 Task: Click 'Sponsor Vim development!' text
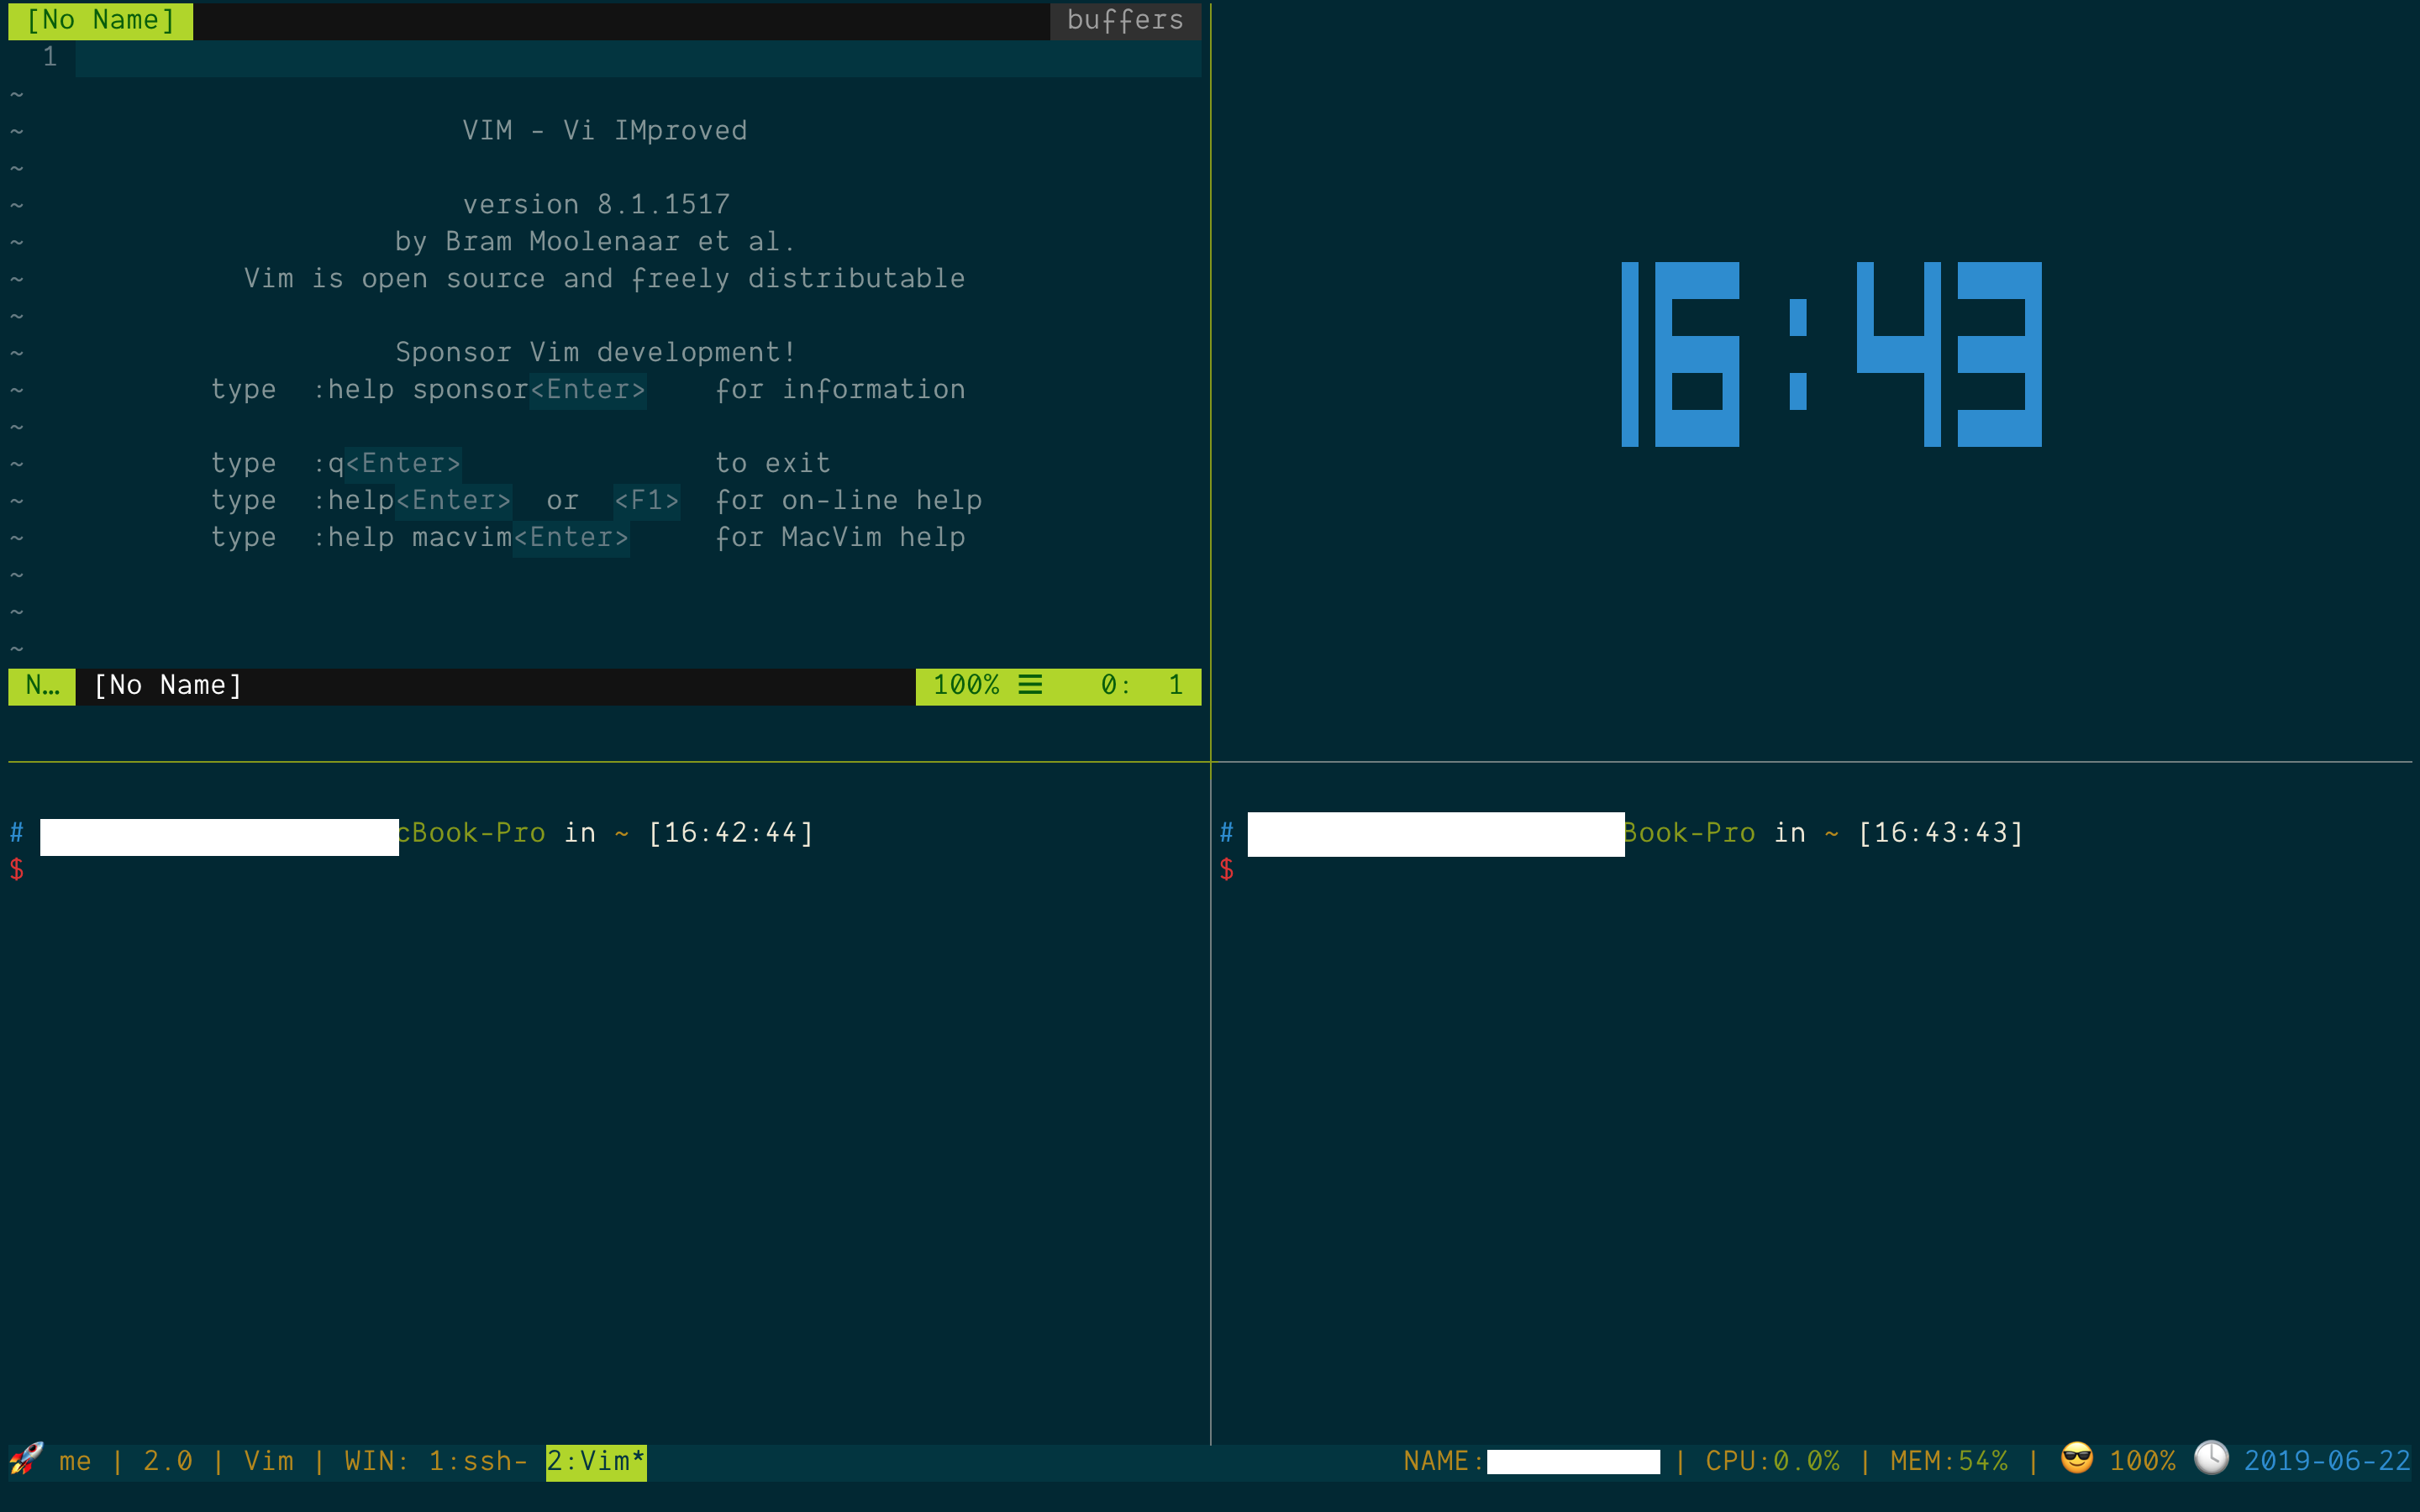[595, 353]
